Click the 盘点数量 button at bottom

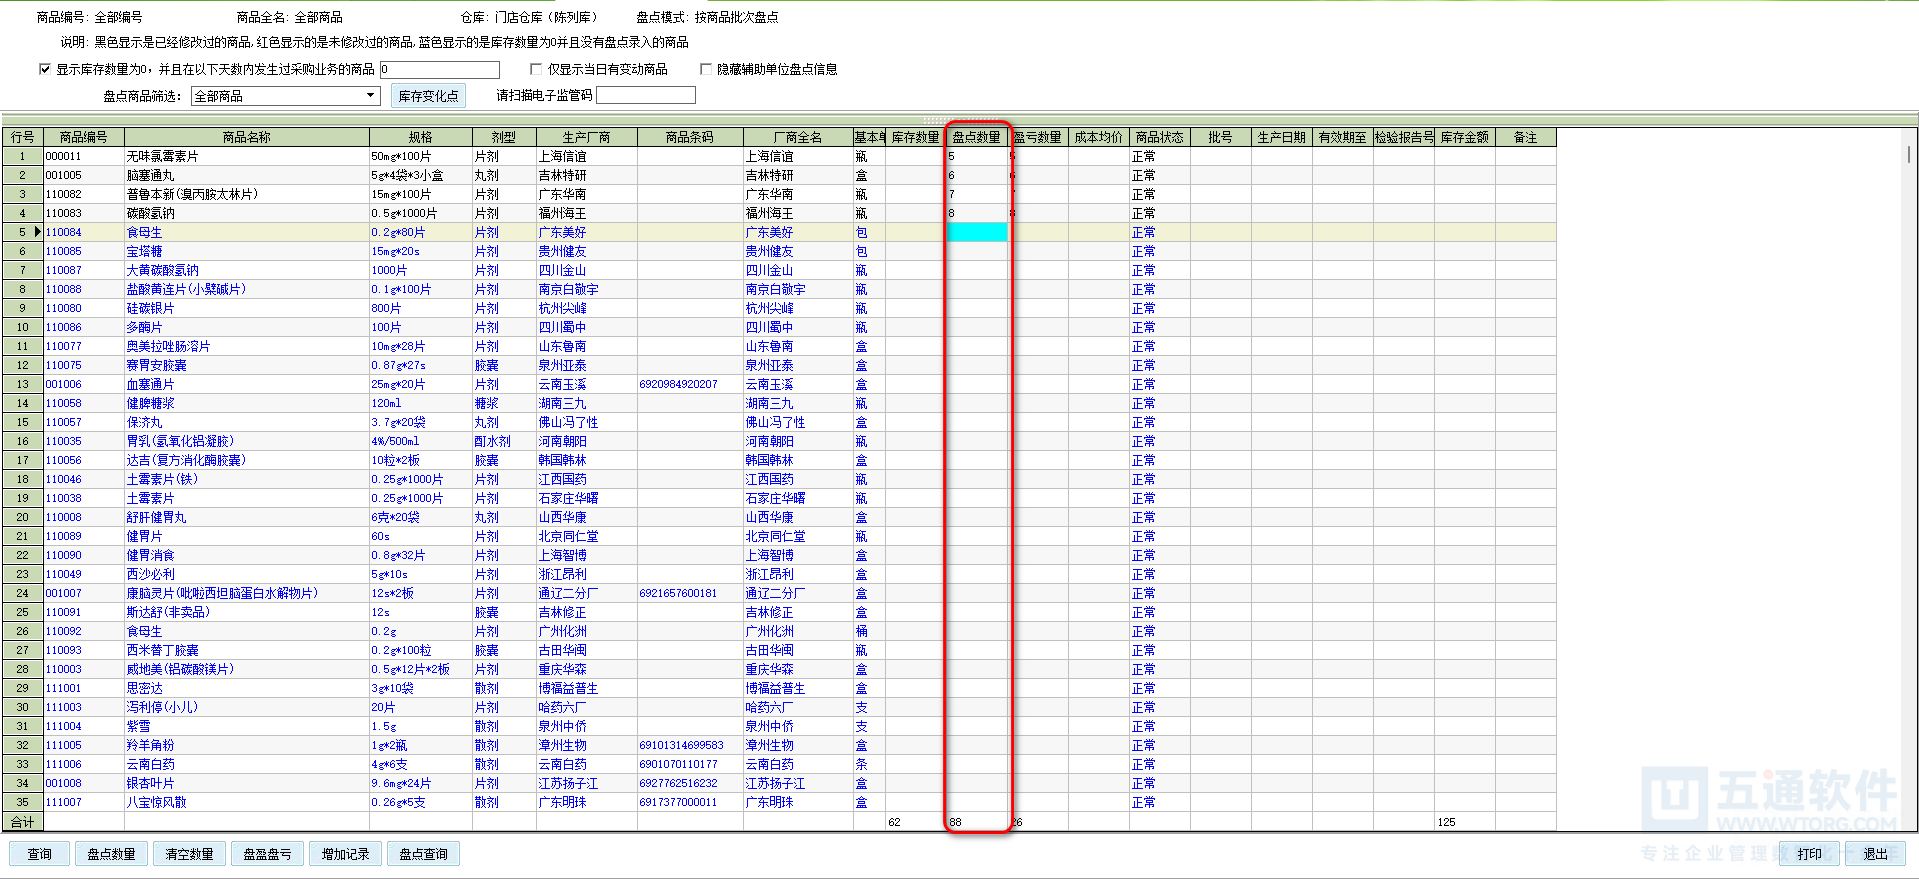[x=111, y=854]
